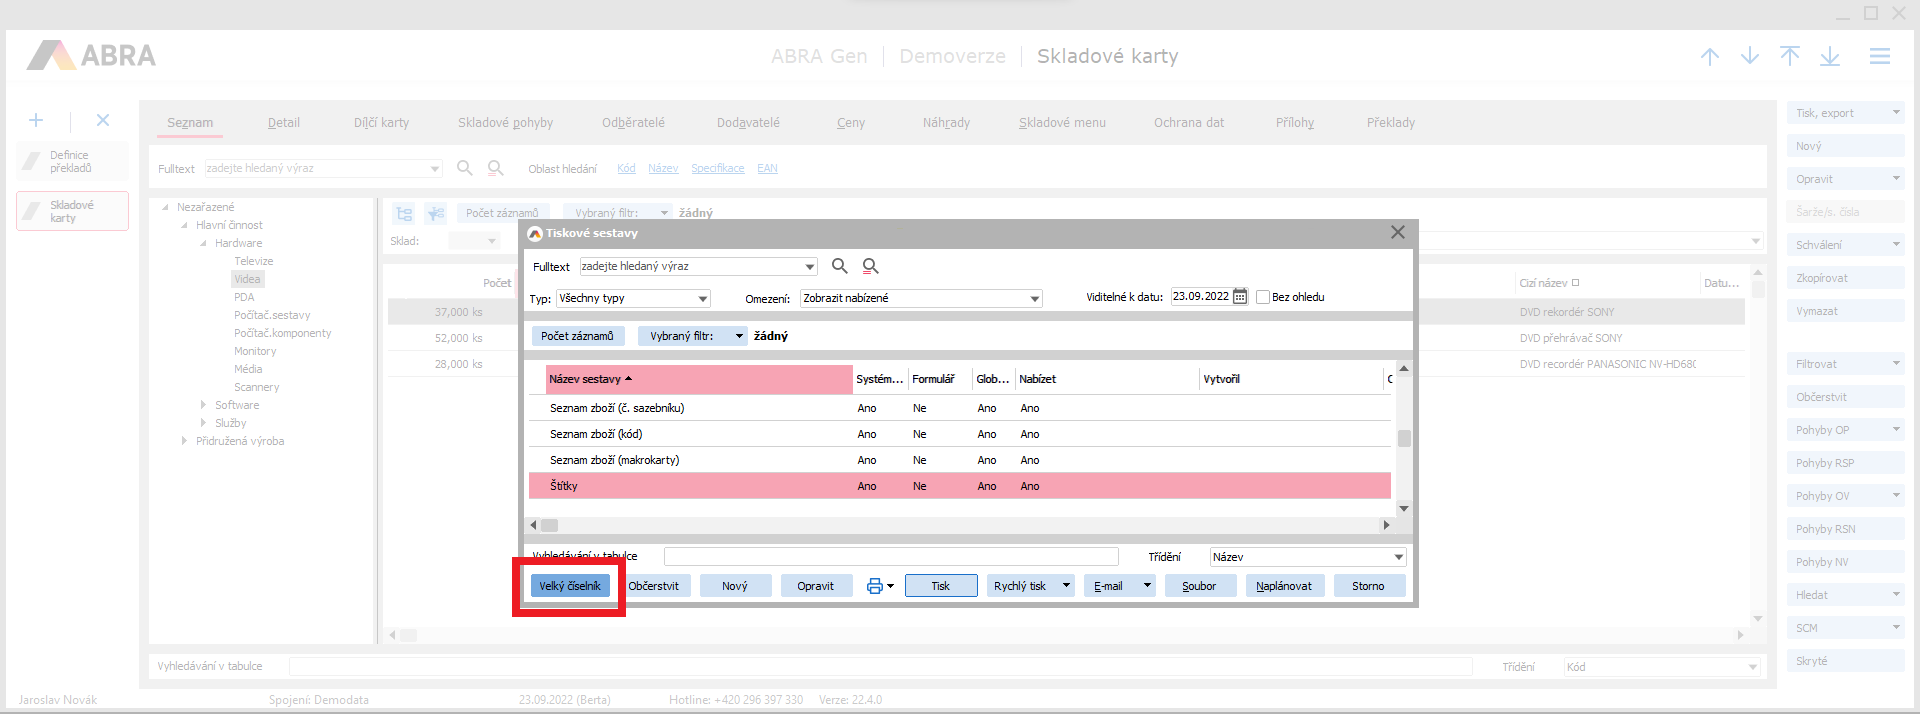Click the plus icon in left sidebar
This screenshot has height=714, width=1920.
[36, 120]
